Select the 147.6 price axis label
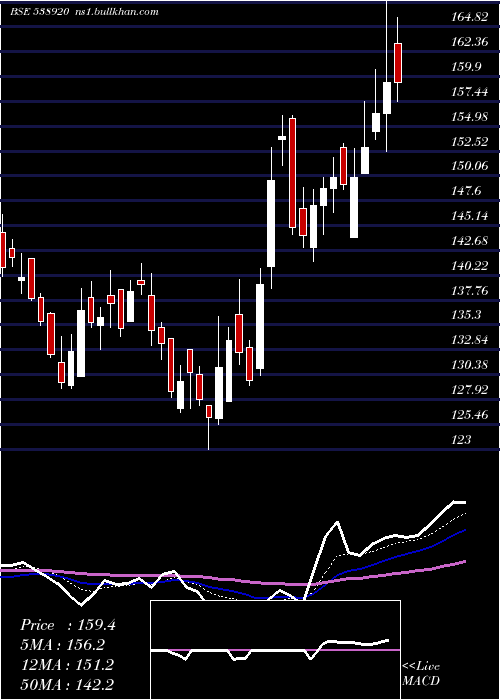The image size is (500, 700). pyautogui.click(x=465, y=191)
